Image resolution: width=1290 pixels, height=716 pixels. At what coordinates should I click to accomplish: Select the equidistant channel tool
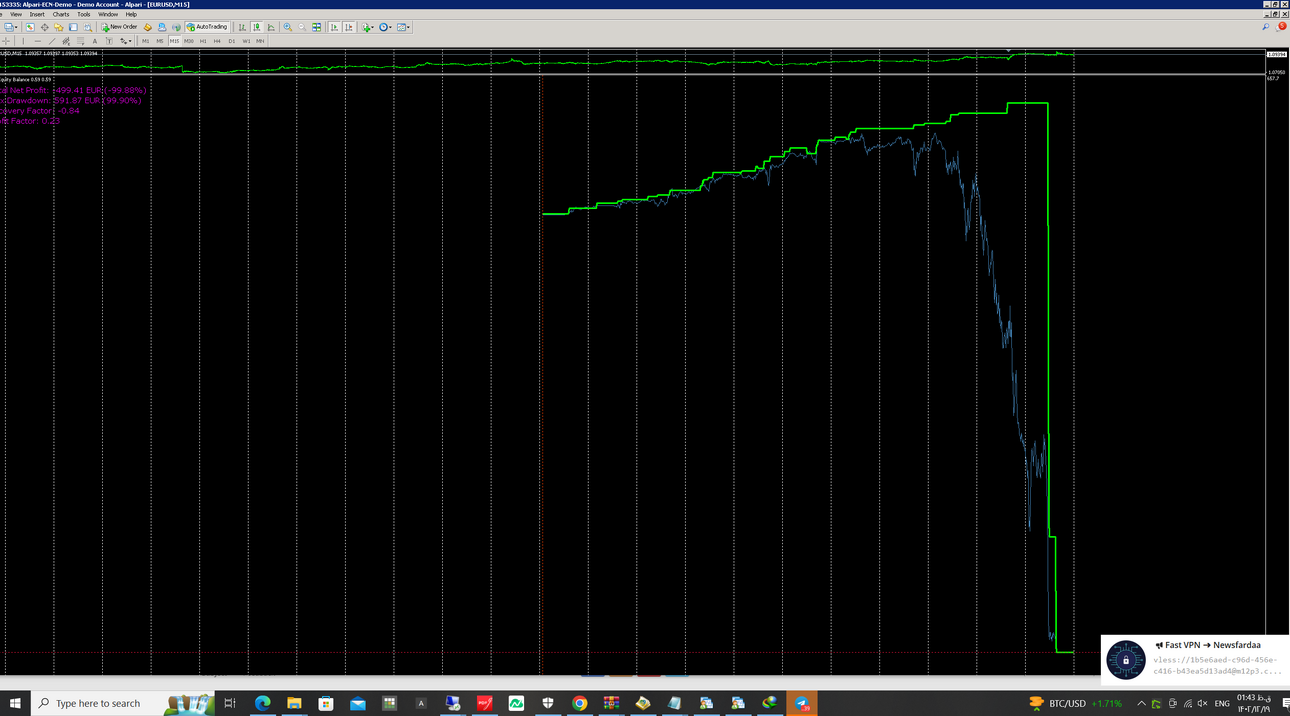66,41
